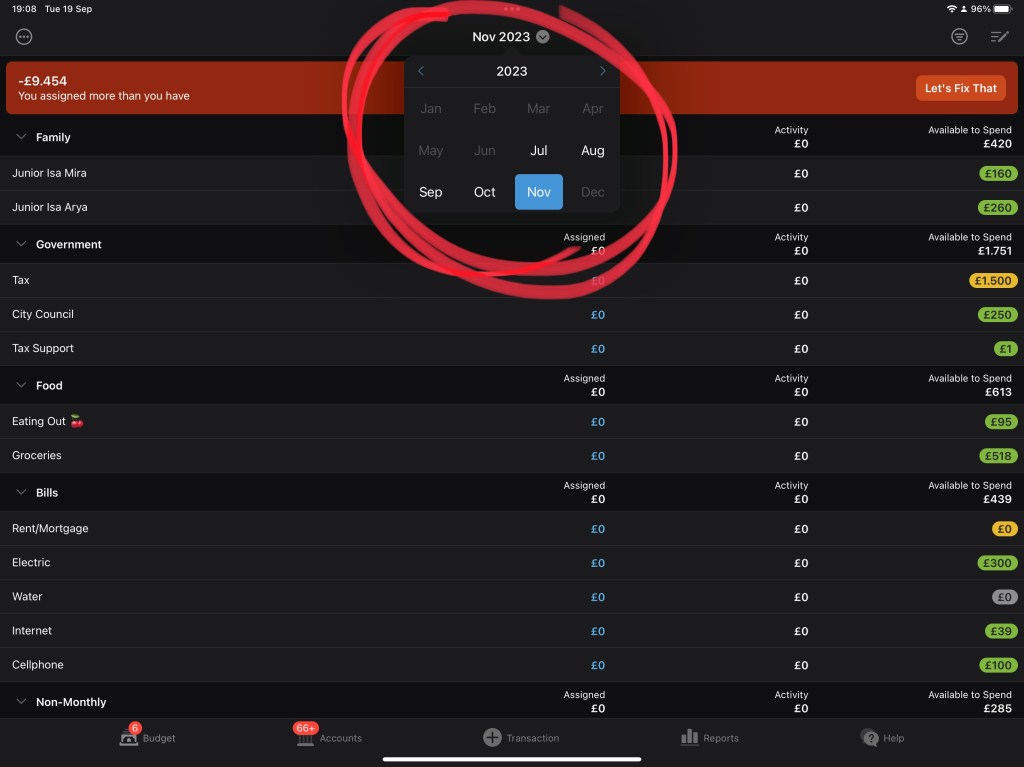1024x767 pixels.
Task: Select Aug in the month picker
Action: click(x=592, y=150)
